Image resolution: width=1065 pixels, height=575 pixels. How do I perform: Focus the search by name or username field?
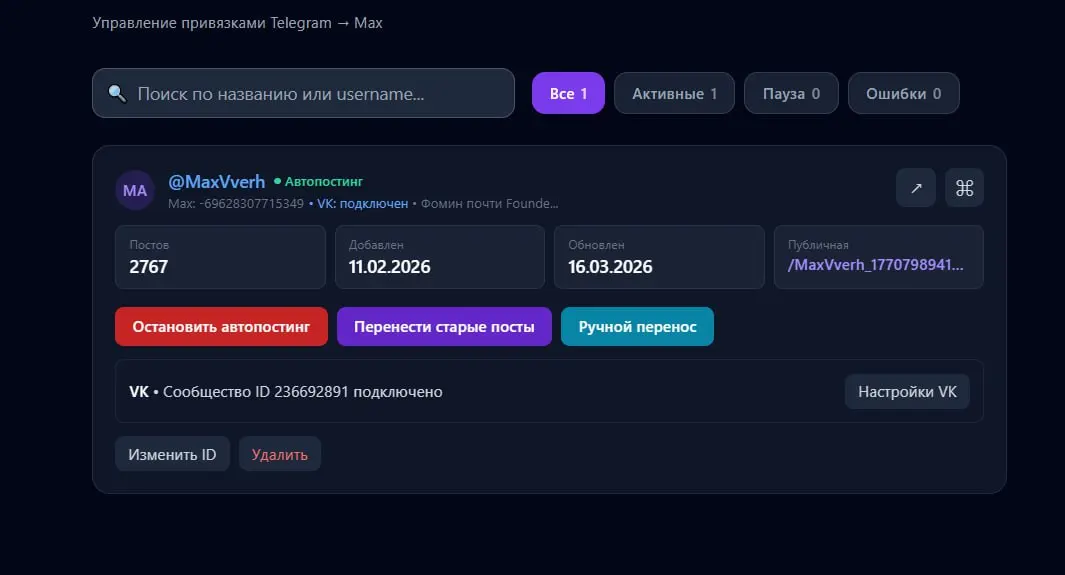(x=303, y=93)
